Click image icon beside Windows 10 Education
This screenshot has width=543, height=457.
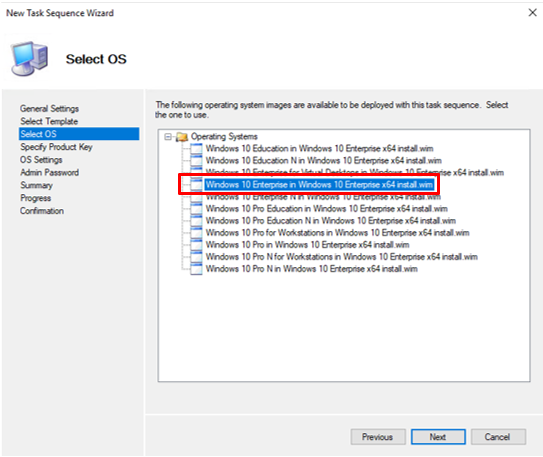pyautogui.click(x=196, y=149)
